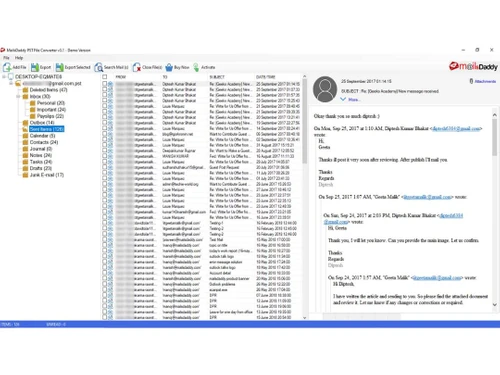Click the Outbox folder icon
The height and width of the screenshot is (375, 500).
click(25, 123)
